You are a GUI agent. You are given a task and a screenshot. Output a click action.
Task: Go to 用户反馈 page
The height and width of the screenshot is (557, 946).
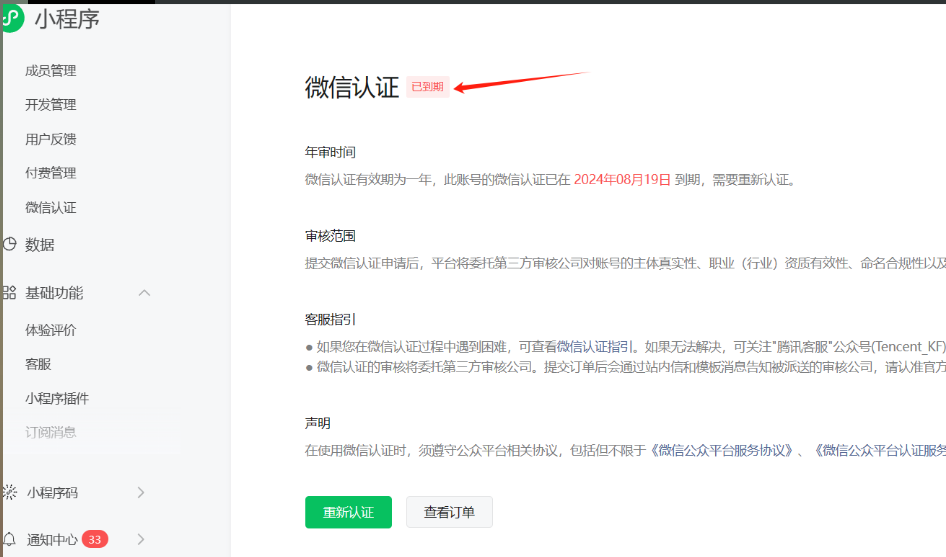(x=51, y=139)
